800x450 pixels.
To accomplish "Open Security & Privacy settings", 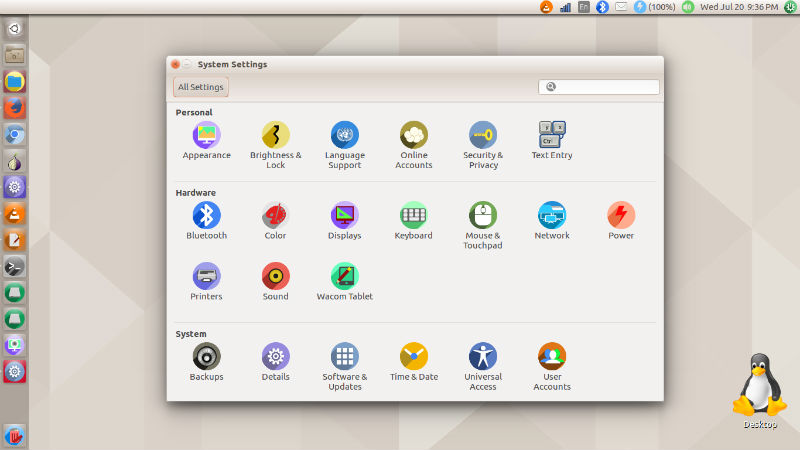I will point(483,145).
